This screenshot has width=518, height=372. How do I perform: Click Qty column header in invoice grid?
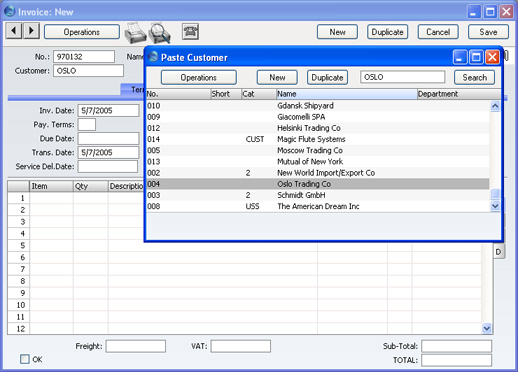point(90,186)
